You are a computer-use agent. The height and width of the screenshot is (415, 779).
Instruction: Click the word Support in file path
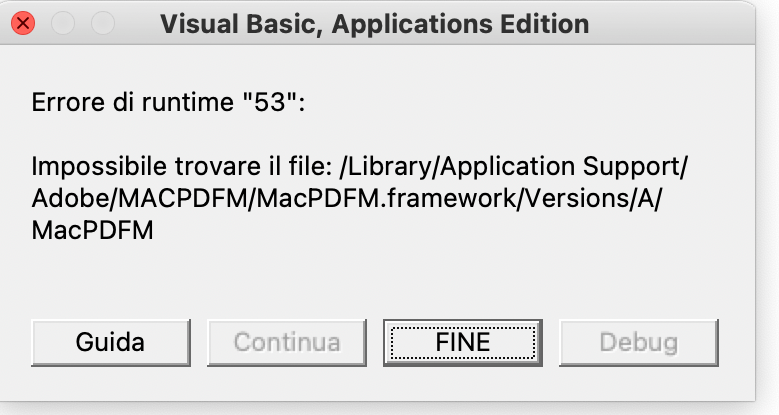(x=632, y=167)
